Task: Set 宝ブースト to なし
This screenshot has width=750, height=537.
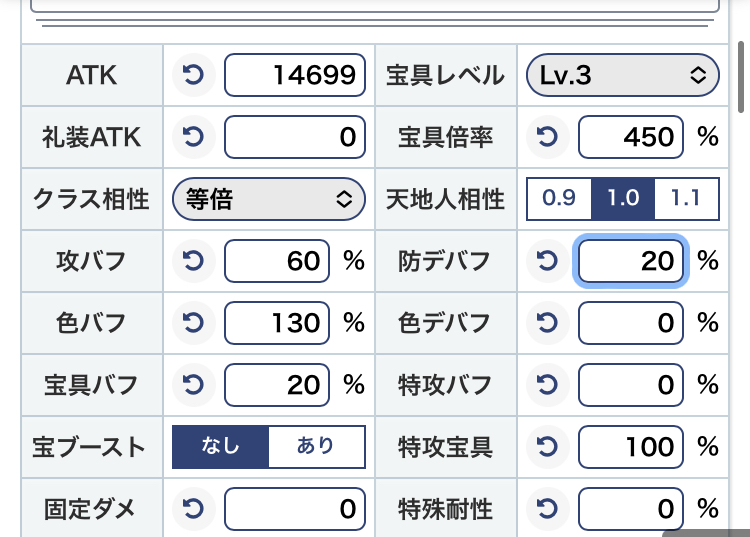Action: point(220,446)
